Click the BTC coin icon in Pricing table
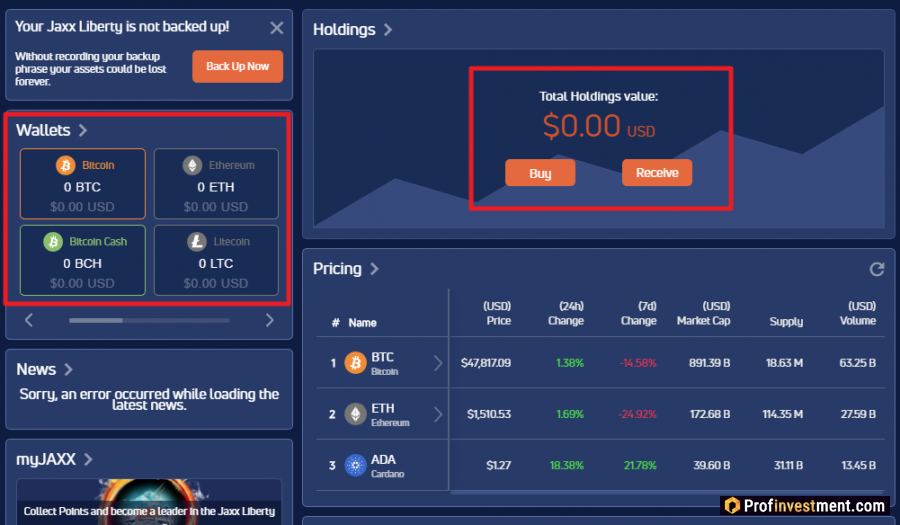The height and width of the screenshot is (525, 900). (355, 363)
